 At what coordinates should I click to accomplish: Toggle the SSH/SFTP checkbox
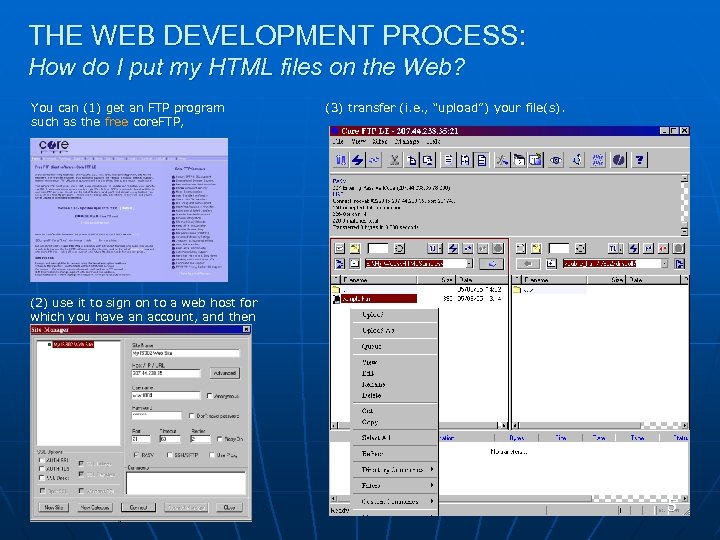169,455
